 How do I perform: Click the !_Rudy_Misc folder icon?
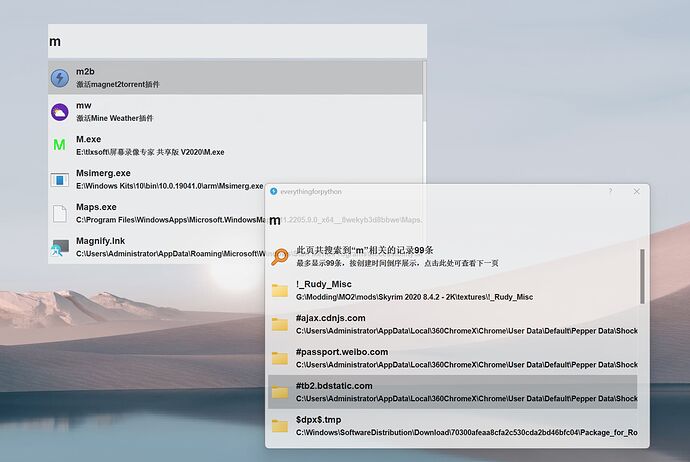280,291
